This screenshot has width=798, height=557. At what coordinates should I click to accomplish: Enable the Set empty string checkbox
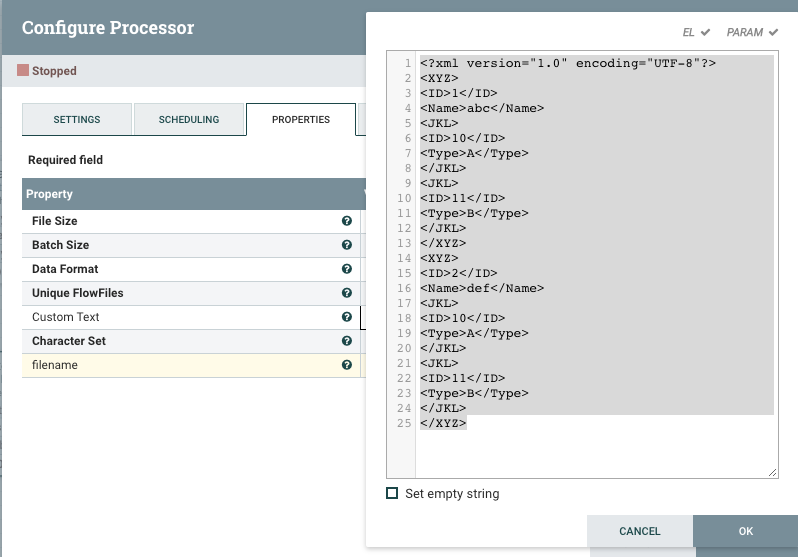click(x=392, y=493)
